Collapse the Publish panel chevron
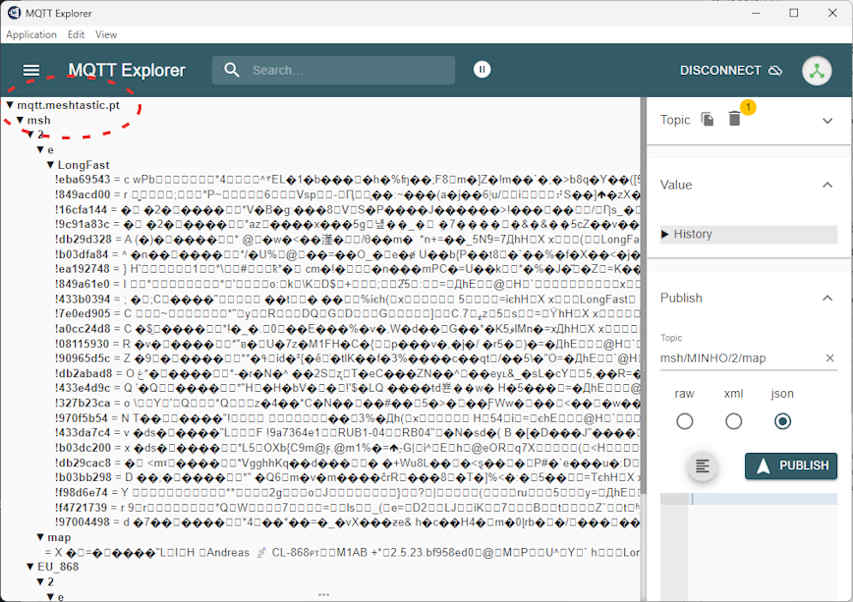Image resolution: width=853 pixels, height=602 pixels. [x=827, y=297]
